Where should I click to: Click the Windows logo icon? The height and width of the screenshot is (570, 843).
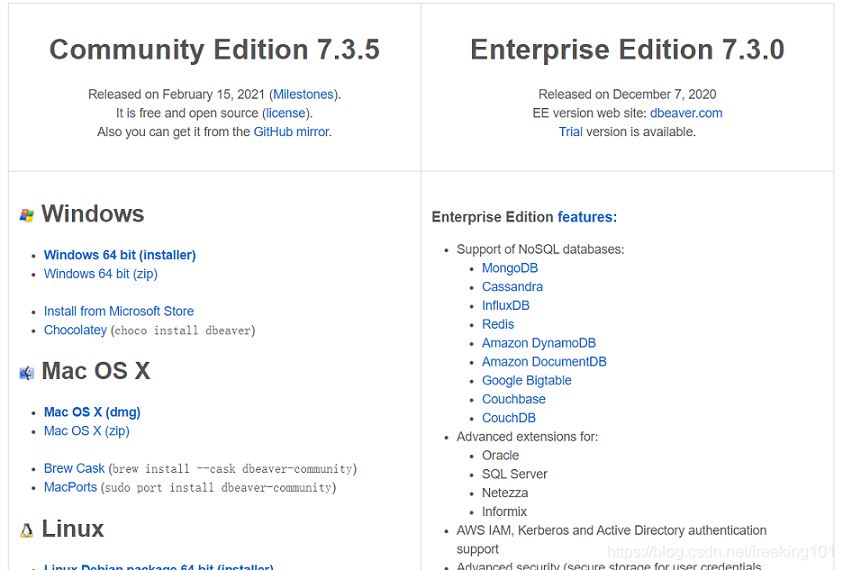click(x=27, y=215)
